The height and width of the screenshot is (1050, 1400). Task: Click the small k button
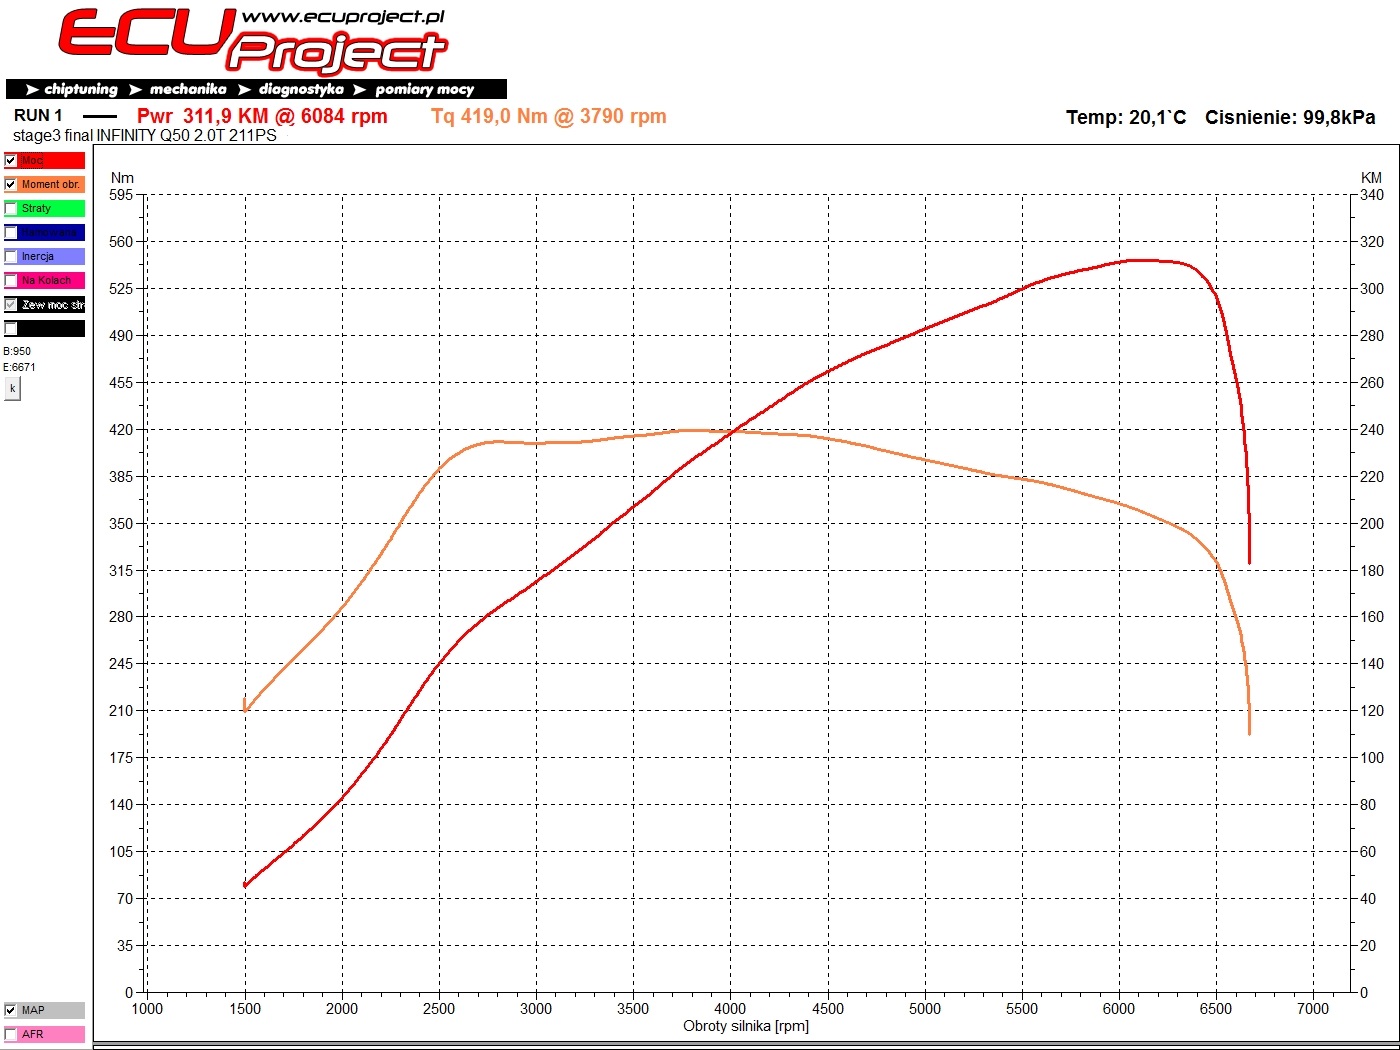click(x=12, y=388)
